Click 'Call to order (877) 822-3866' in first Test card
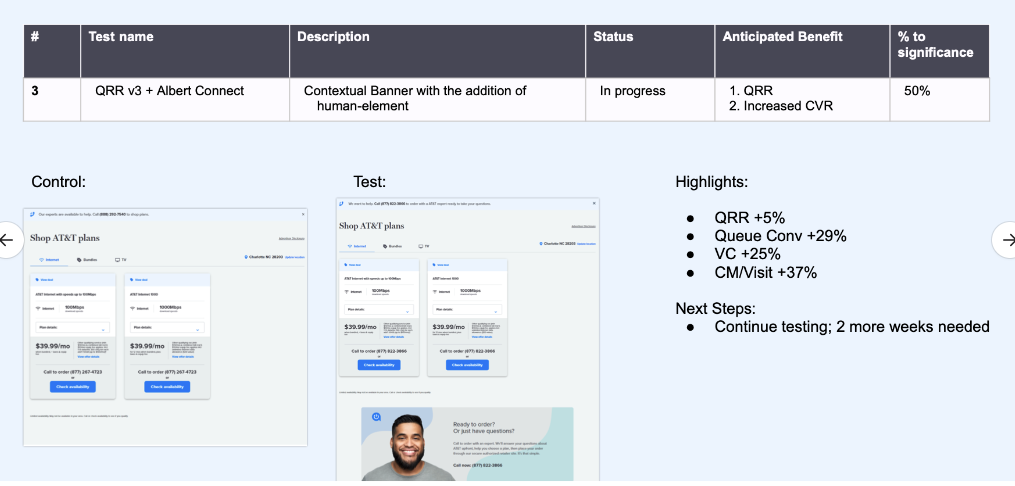Viewport: 1015px width, 486px height. 379,351
